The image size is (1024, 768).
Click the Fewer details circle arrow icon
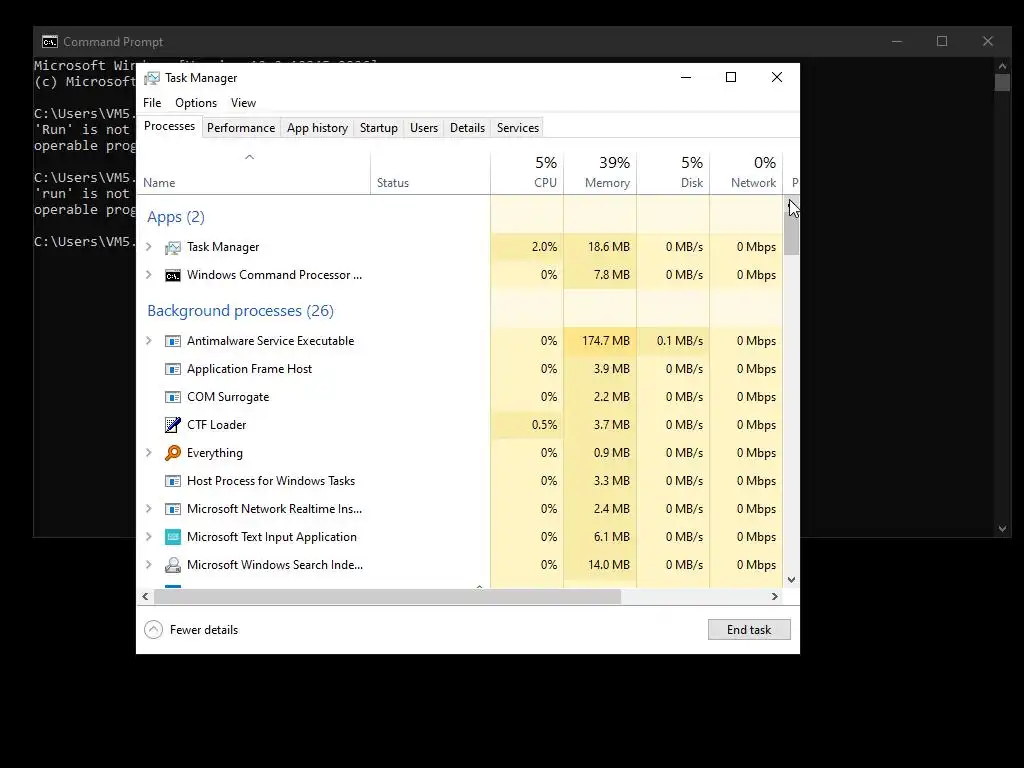(x=153, y=630)
